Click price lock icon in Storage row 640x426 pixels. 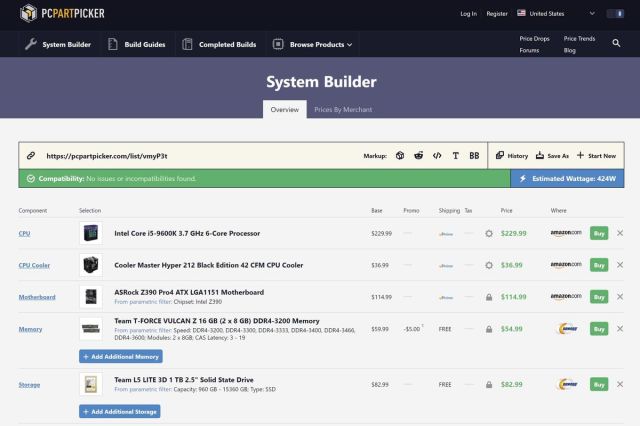pos(489,384)
